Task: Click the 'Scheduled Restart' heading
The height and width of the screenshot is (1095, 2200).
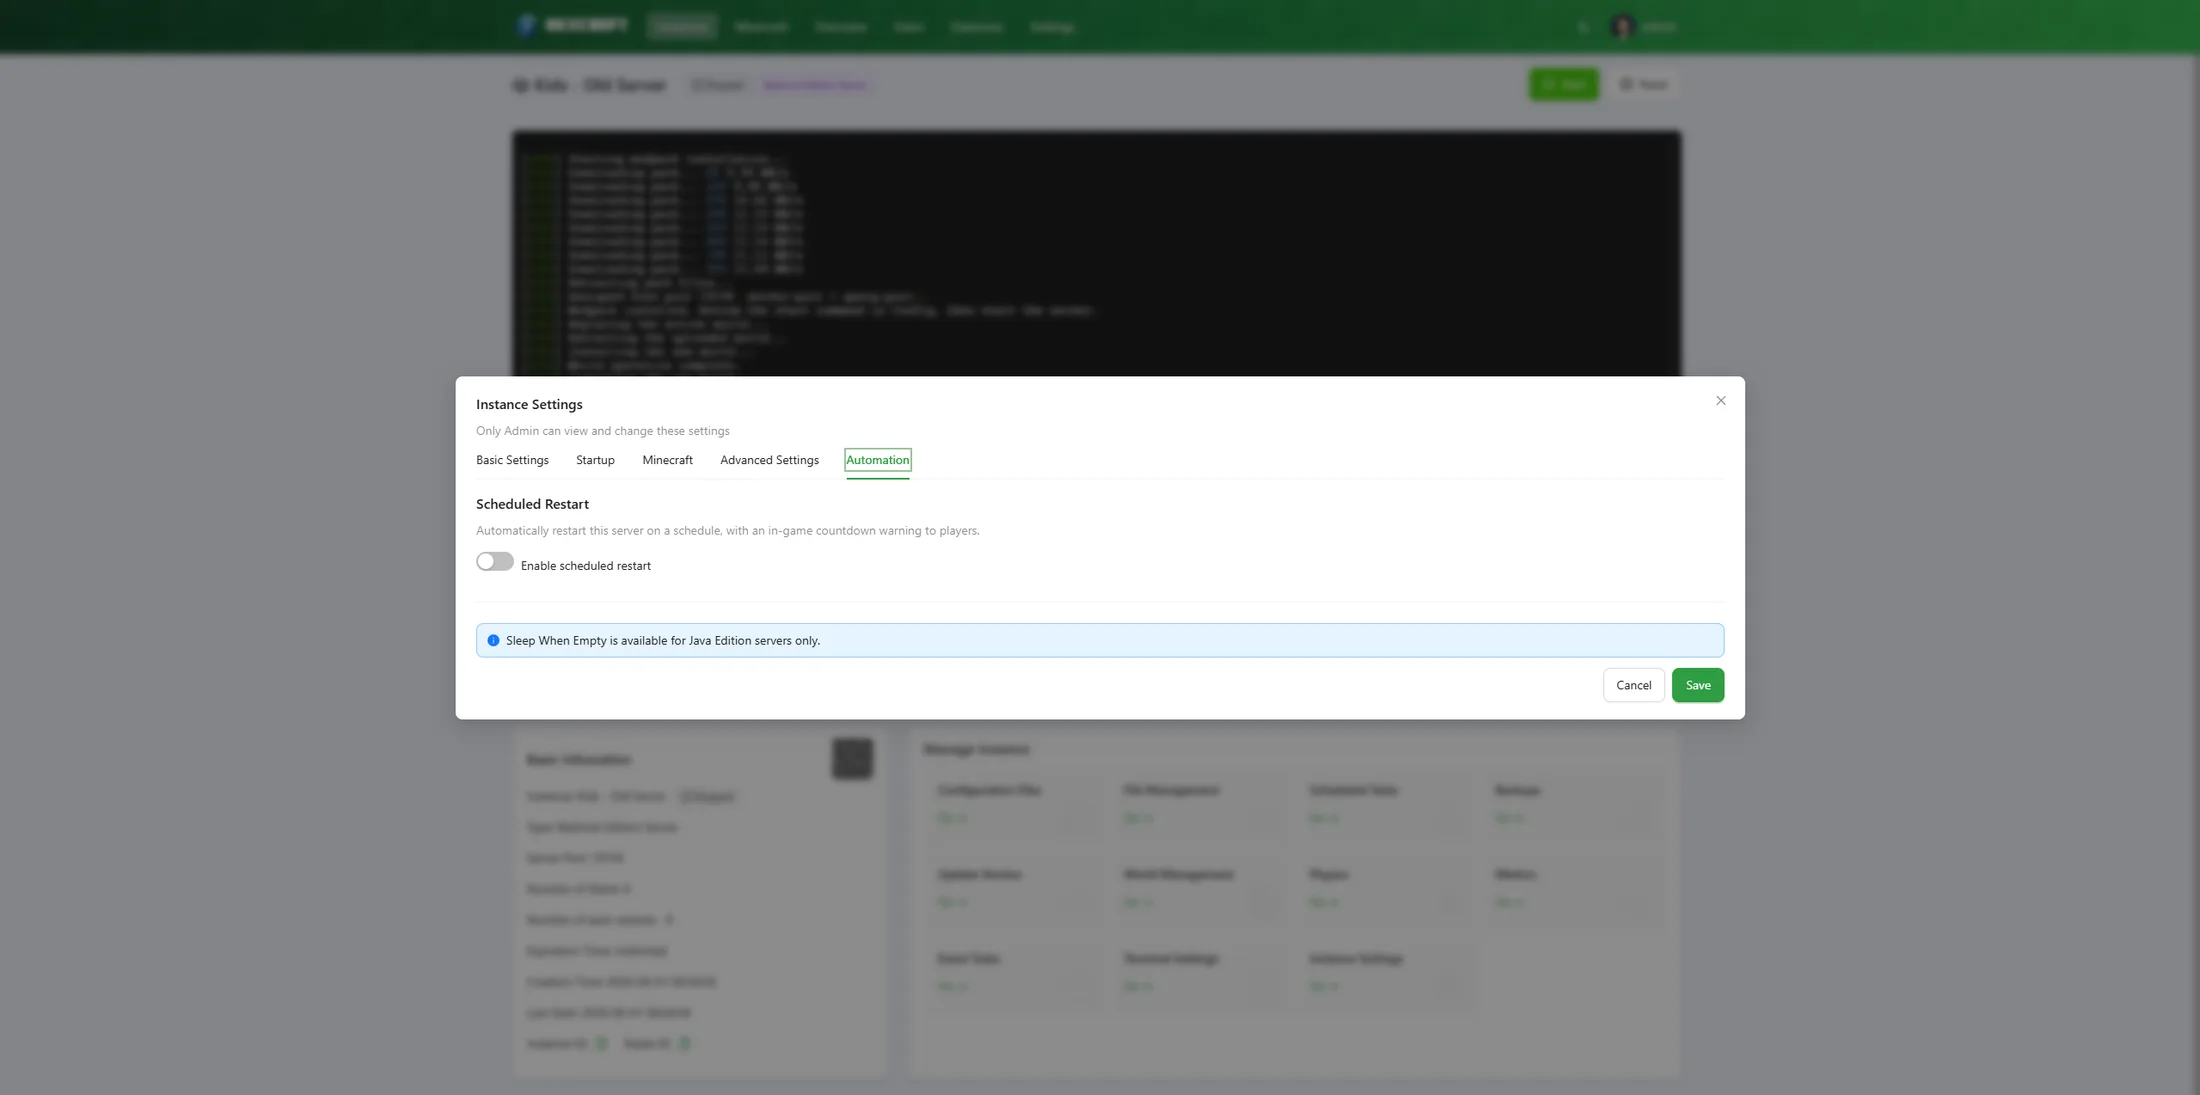Action: coord(532,504)
